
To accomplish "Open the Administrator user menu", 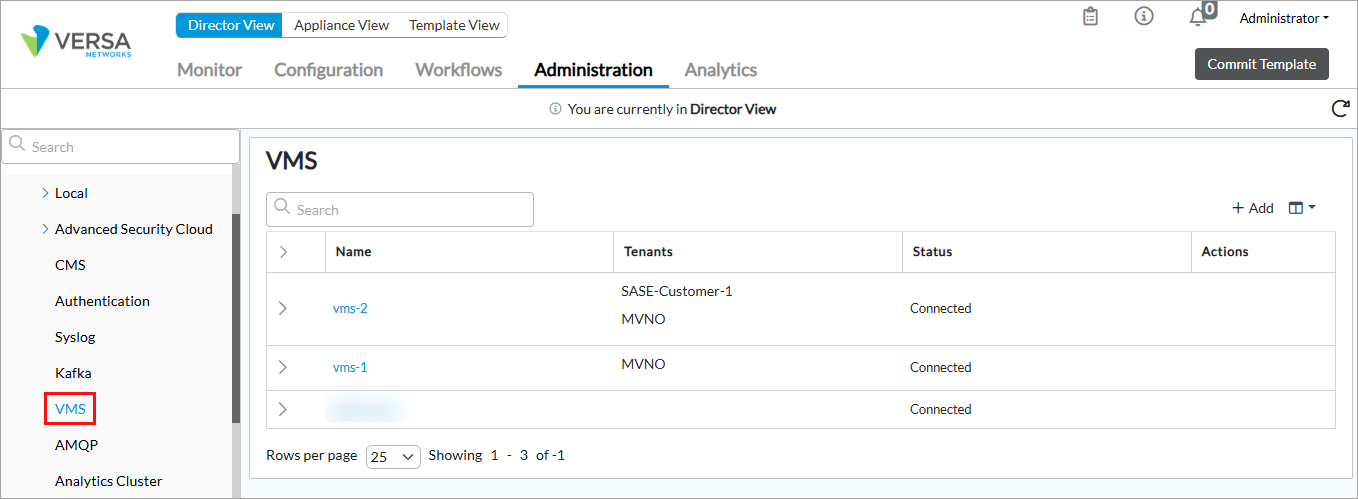I will [x=1284, y=18].
